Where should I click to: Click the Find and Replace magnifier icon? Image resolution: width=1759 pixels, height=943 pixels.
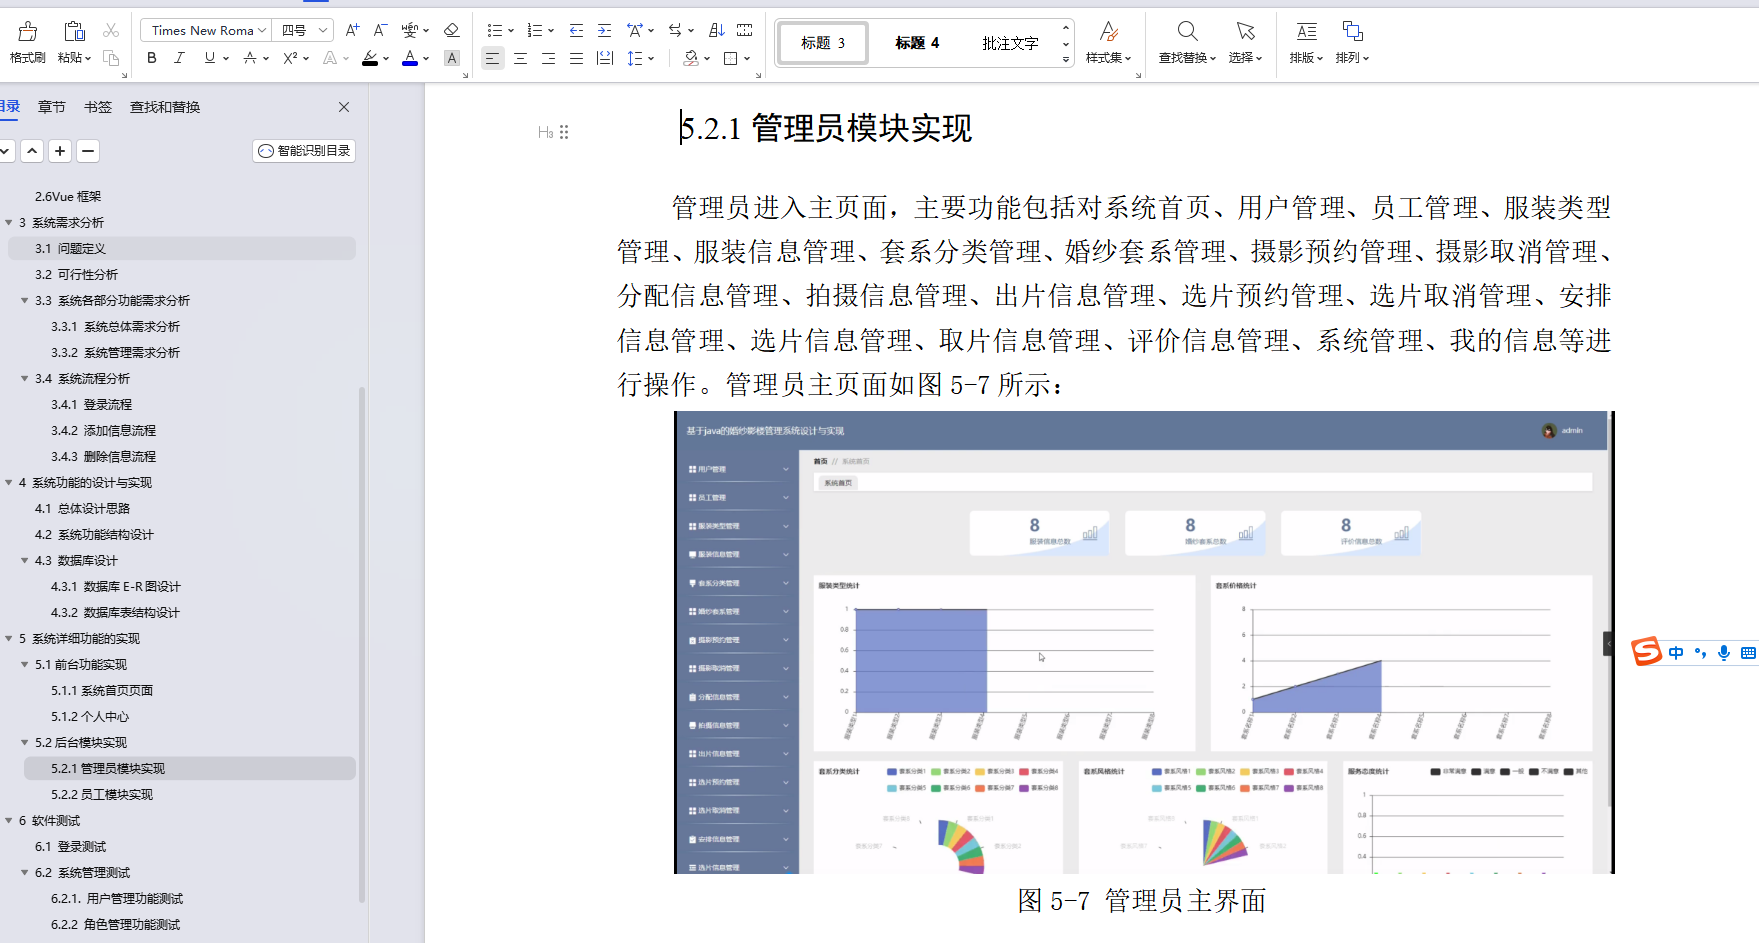coord(1187,31)
